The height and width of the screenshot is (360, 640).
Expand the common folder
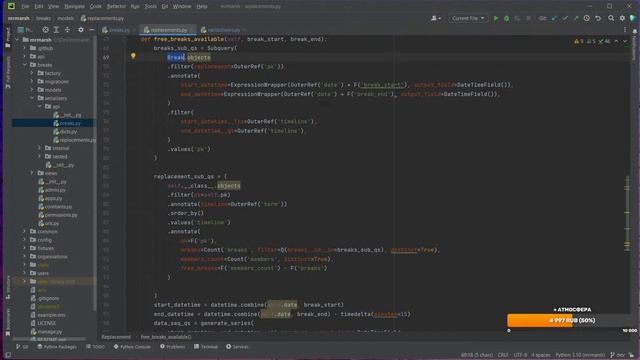[x=24, y=231]
